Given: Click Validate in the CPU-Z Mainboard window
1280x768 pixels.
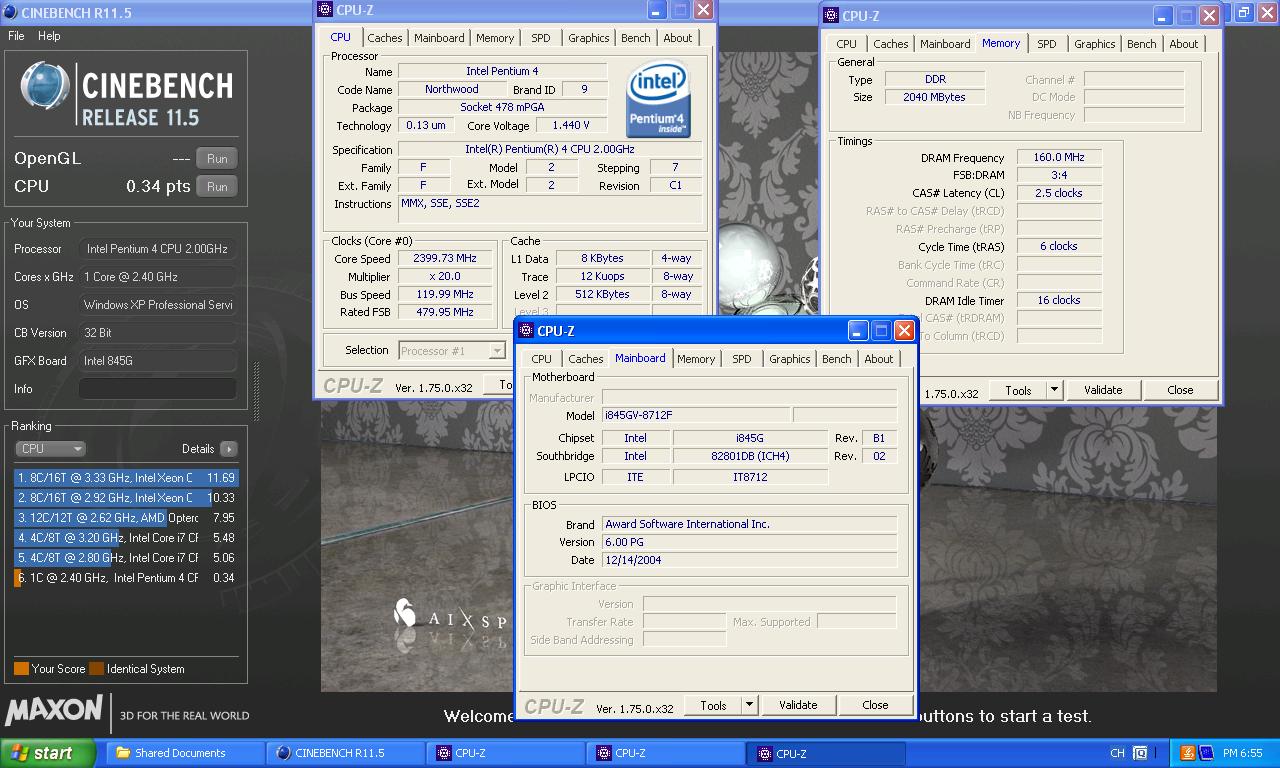Looking at the screenshot, I should (x=798, y=705).
